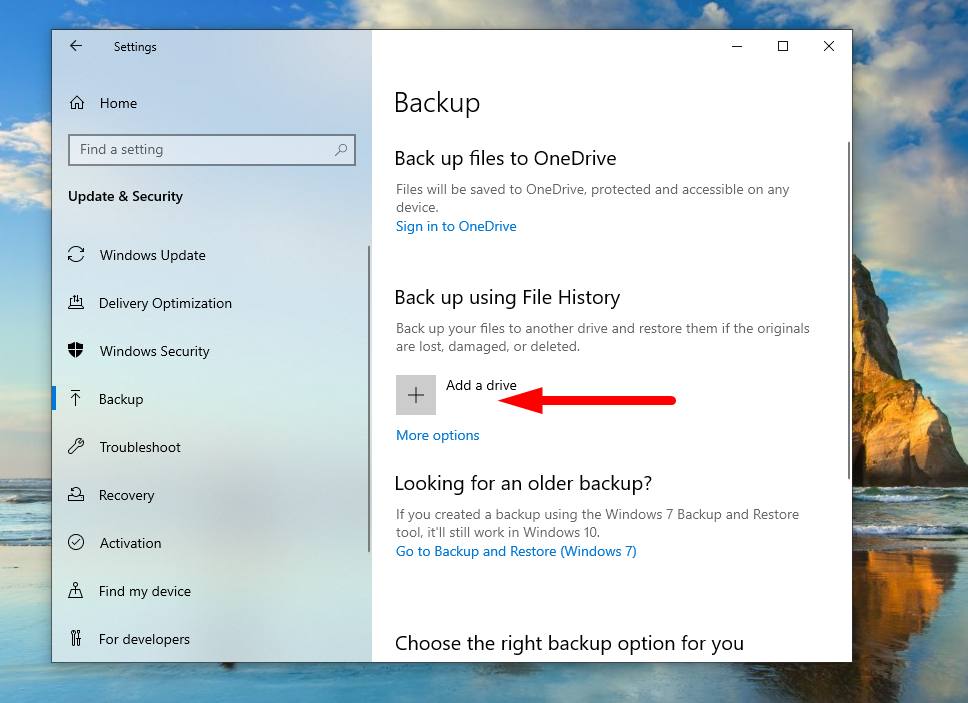Select Backup in the sidebar menu

[x=121, y=399]
